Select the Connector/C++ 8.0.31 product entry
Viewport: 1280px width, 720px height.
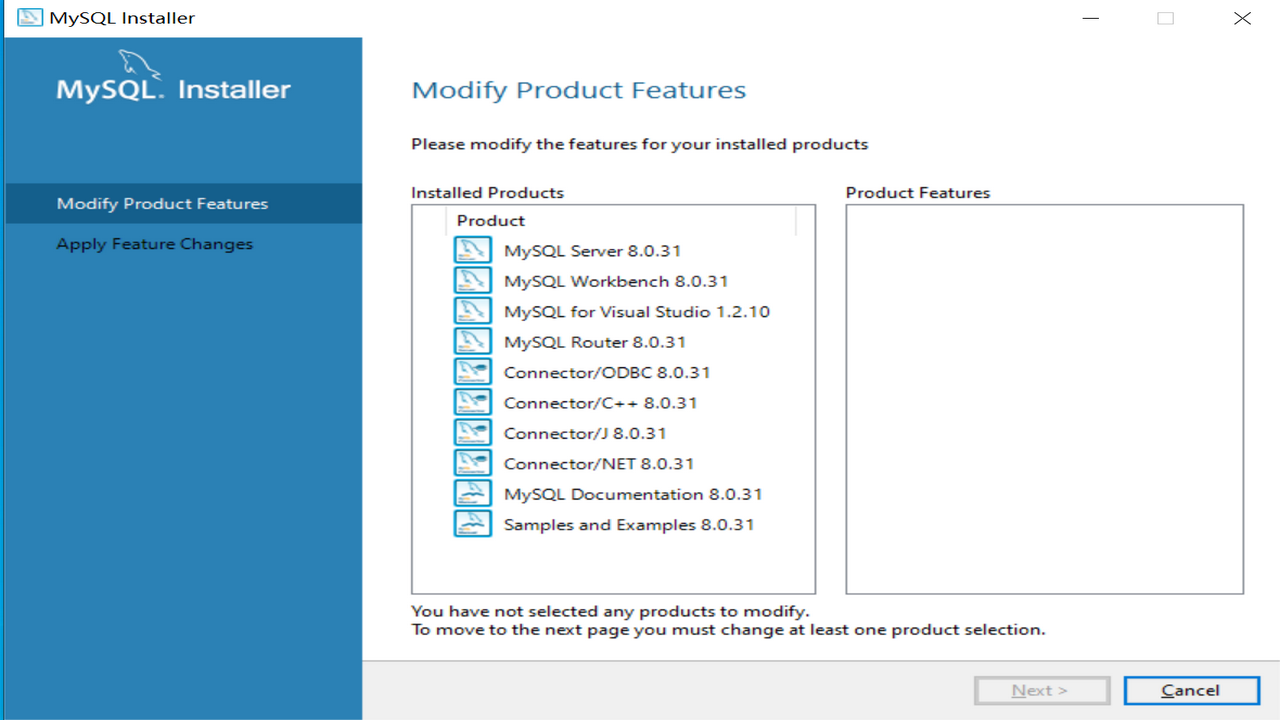(600, 402)
